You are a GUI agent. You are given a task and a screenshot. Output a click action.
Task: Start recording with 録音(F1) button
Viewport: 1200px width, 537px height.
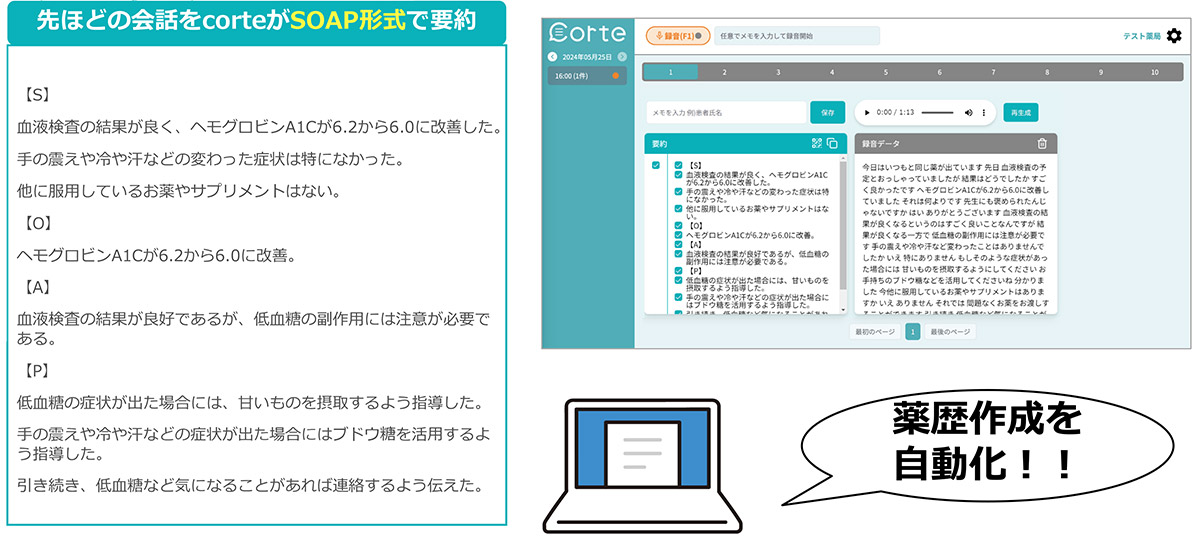point(678,36)
